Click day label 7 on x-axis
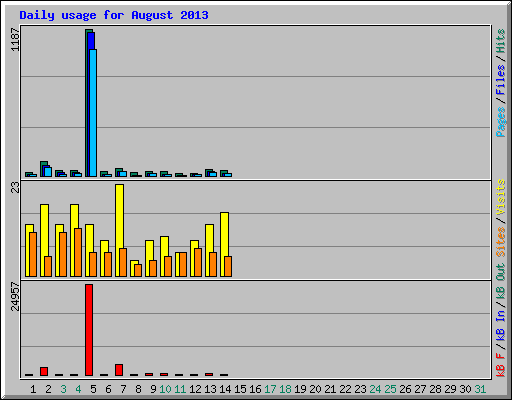This screenshot has width=512, height=400. pos(123,389)
